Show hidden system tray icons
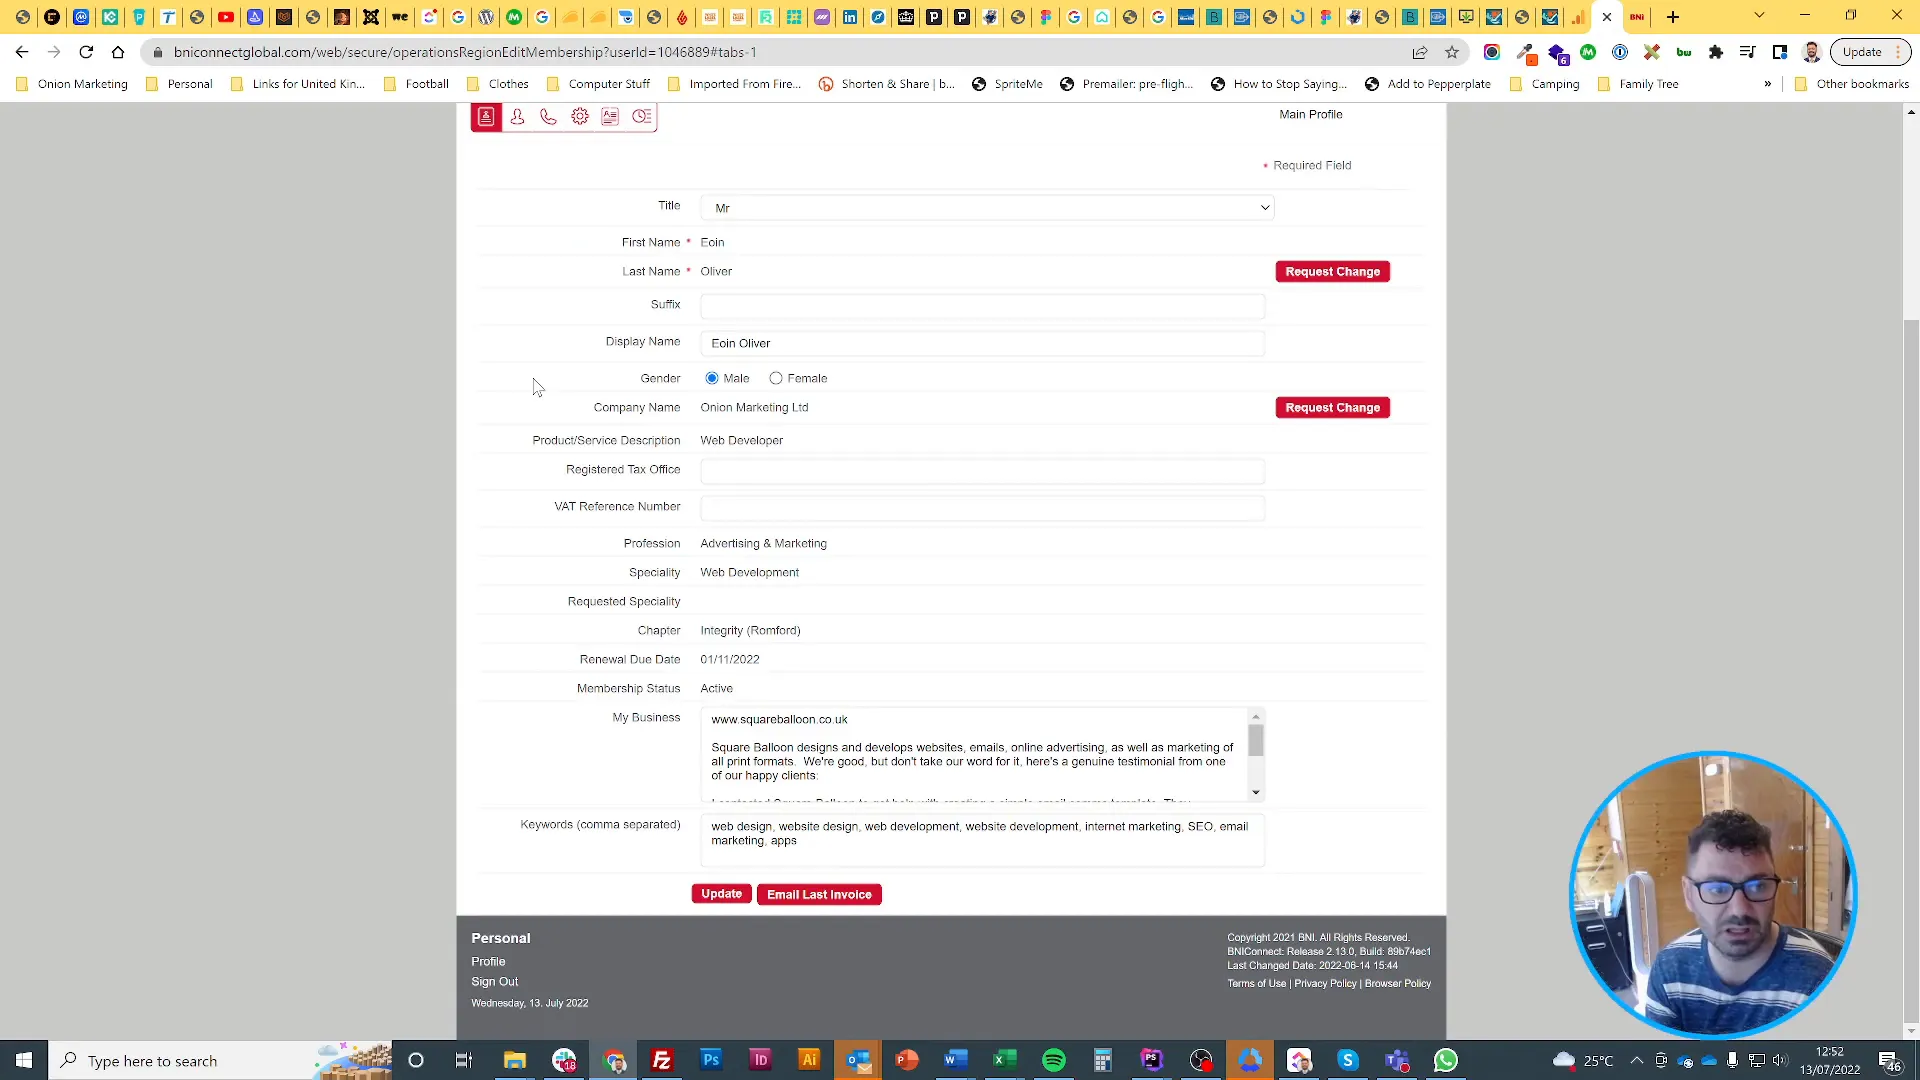The height and width of the screenshot is (1080, 1920). tap(1637, 1061)
